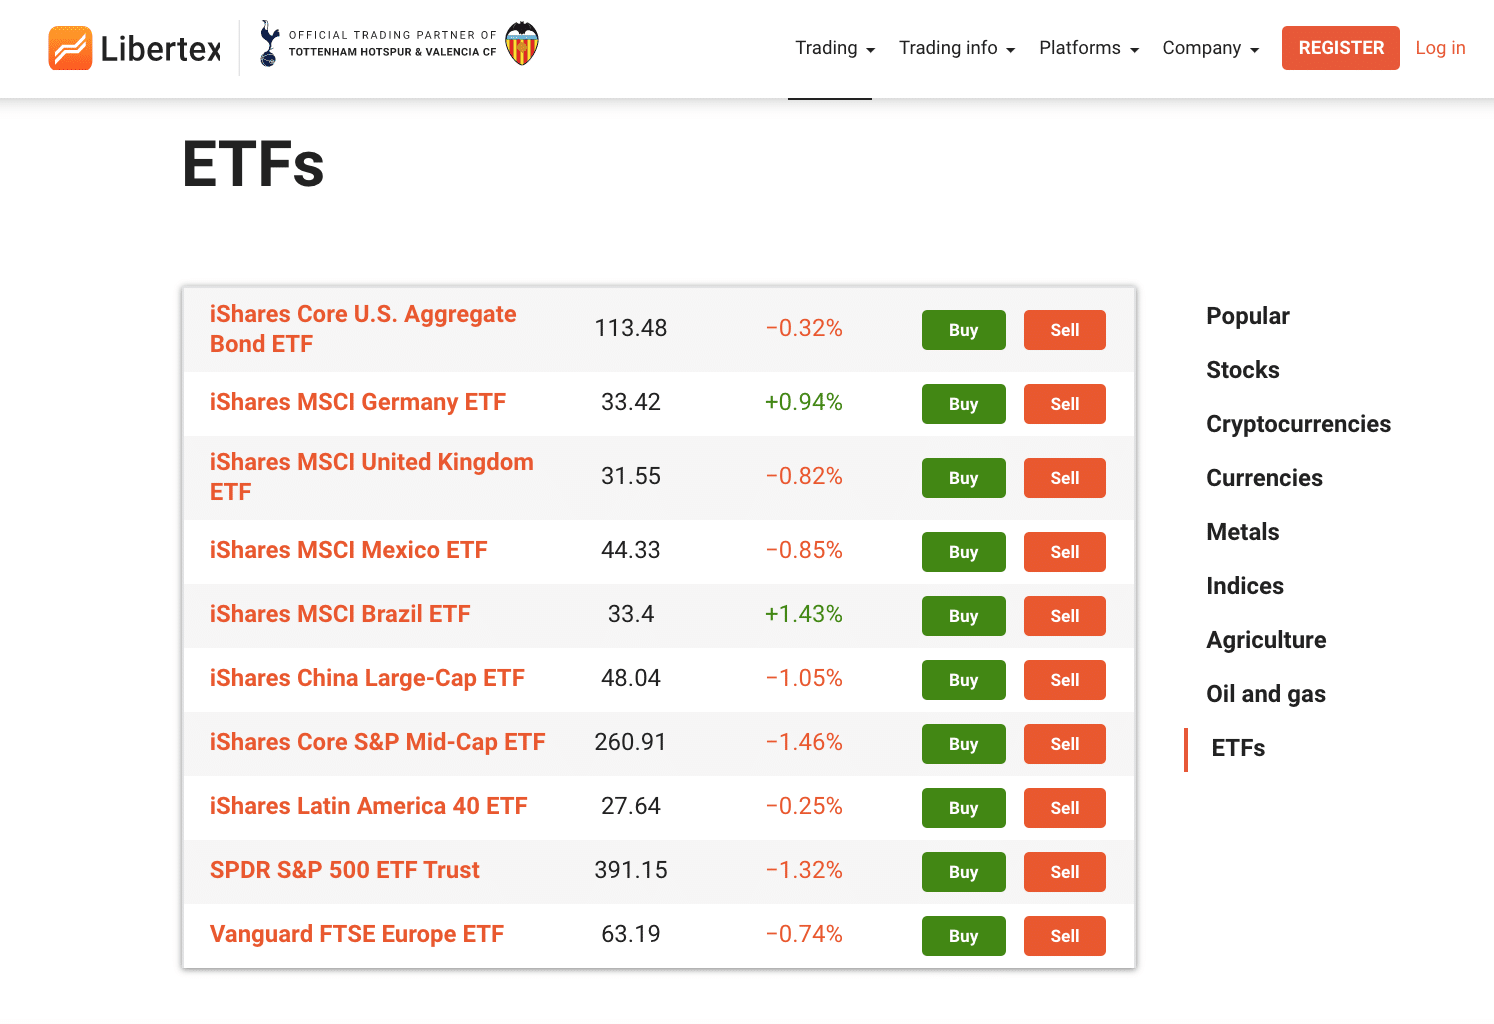Viewport: 1494px width, 1024px height.
Task: Buy iShares Core S&P Mid-Cap ETF
Action: coord(963,744)
